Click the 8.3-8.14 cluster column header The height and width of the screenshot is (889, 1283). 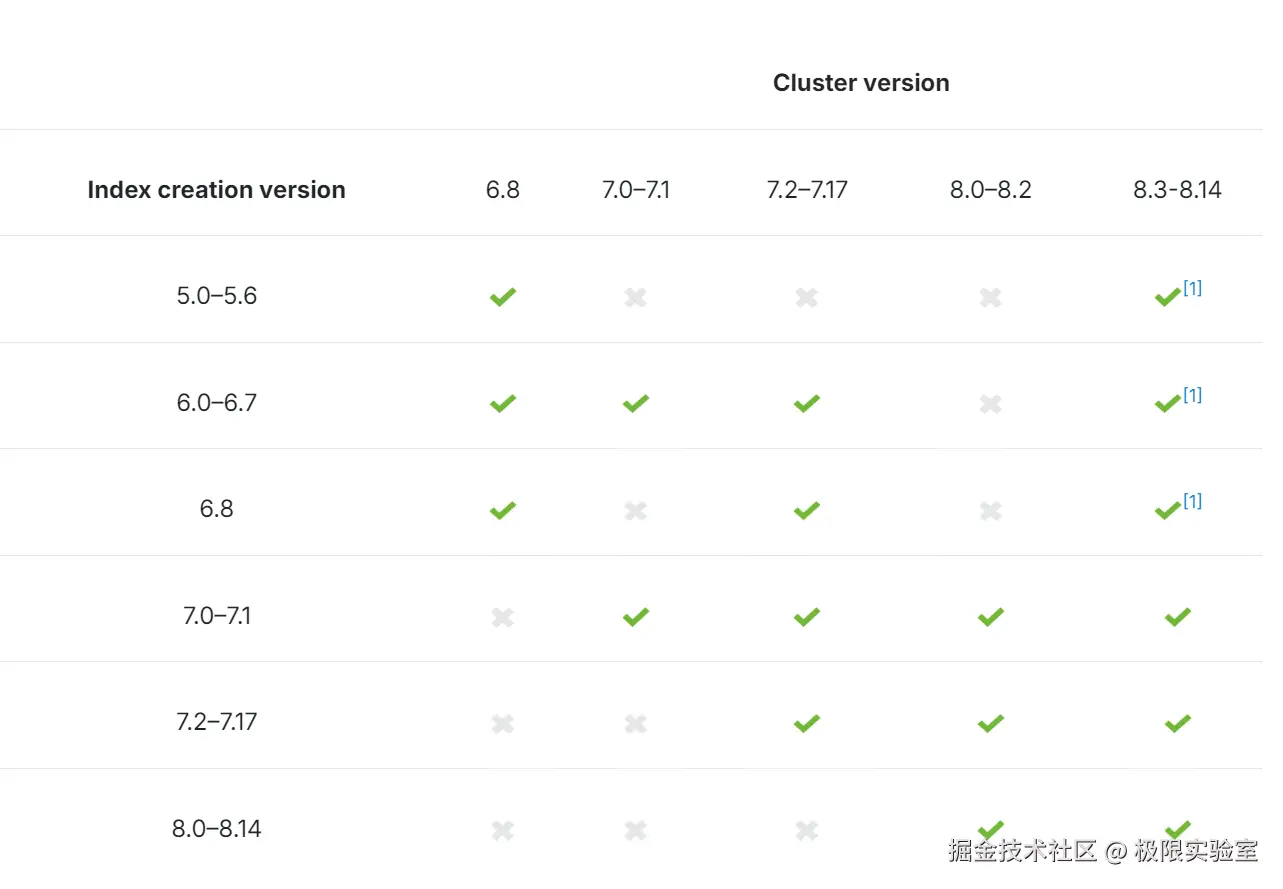pos(1177,190)
